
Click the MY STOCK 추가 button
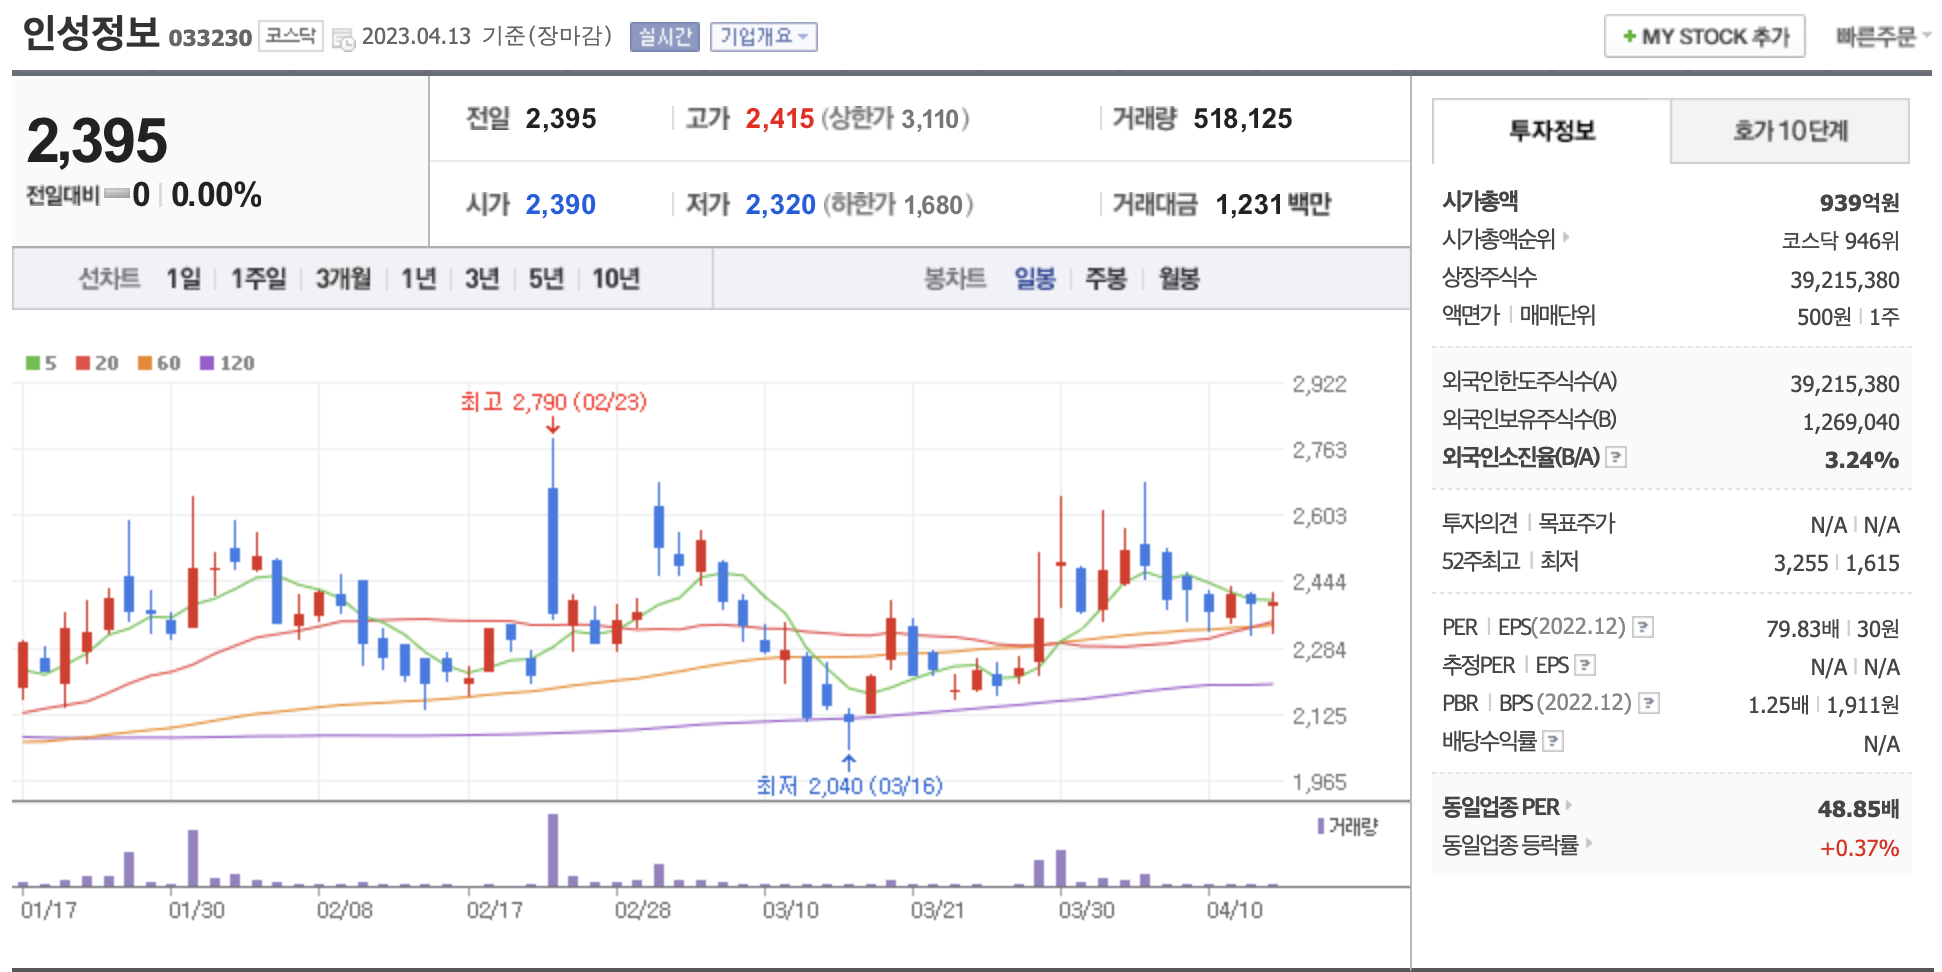pos(1704,37)
